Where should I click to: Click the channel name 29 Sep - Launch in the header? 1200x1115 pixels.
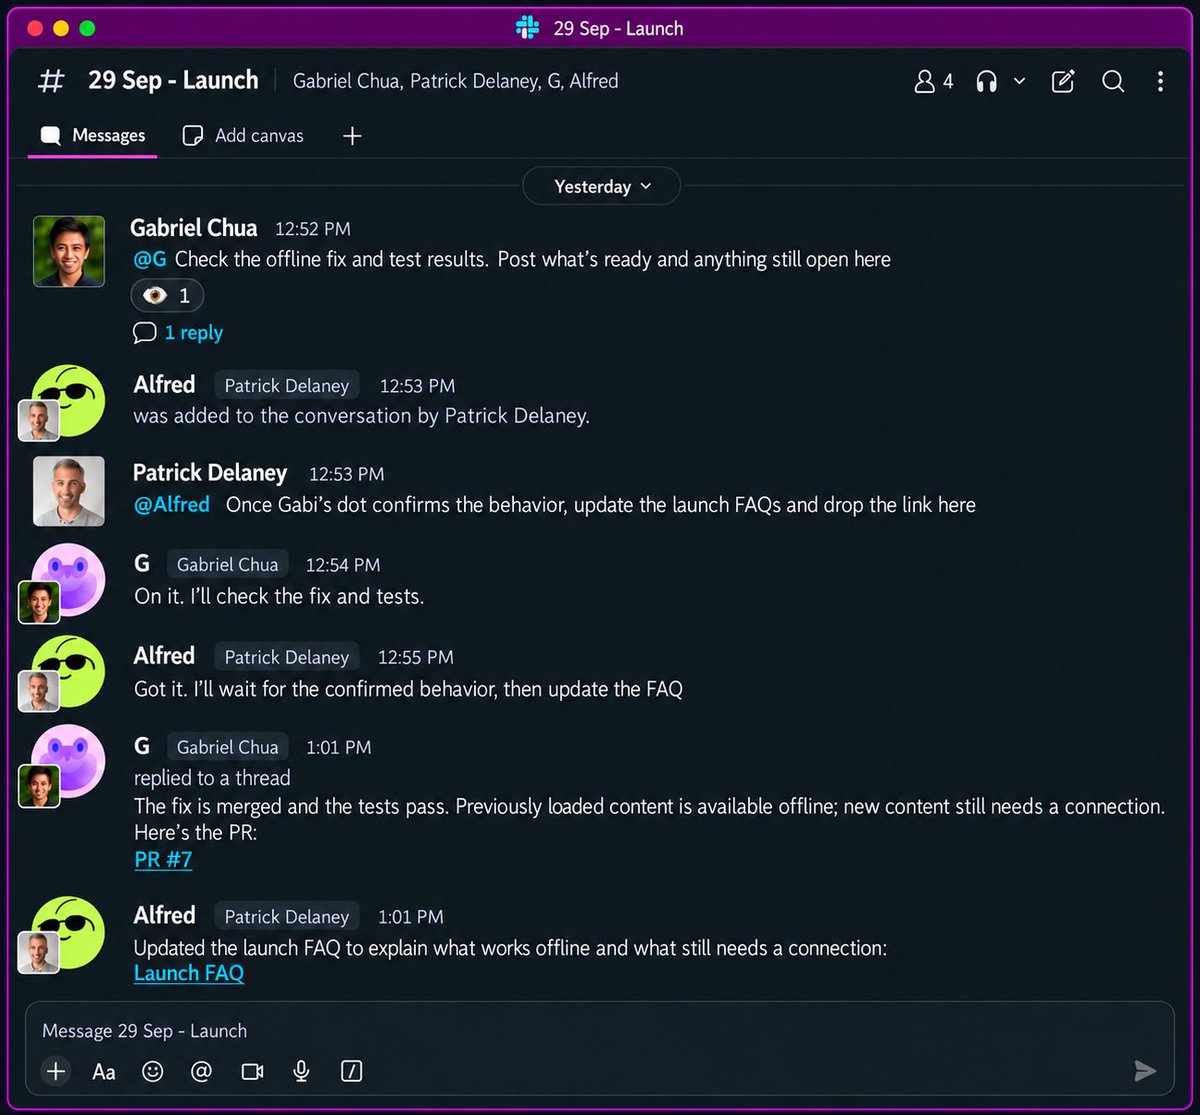[x=173, y=80]
